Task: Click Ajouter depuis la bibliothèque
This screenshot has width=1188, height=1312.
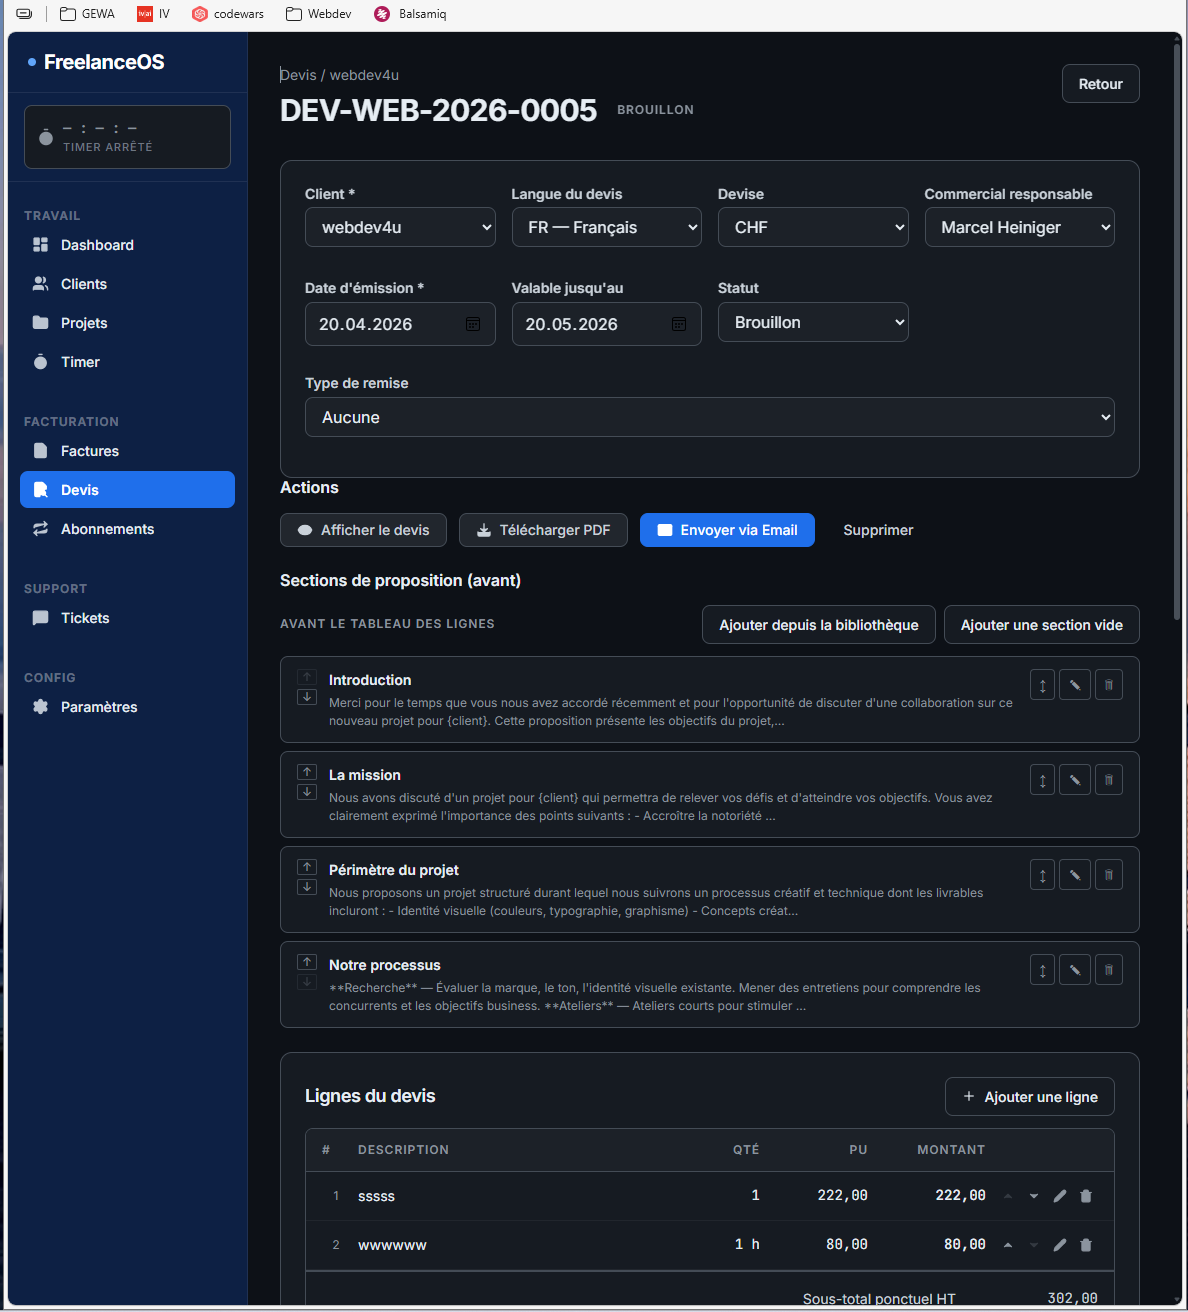Action: [818, 625]
